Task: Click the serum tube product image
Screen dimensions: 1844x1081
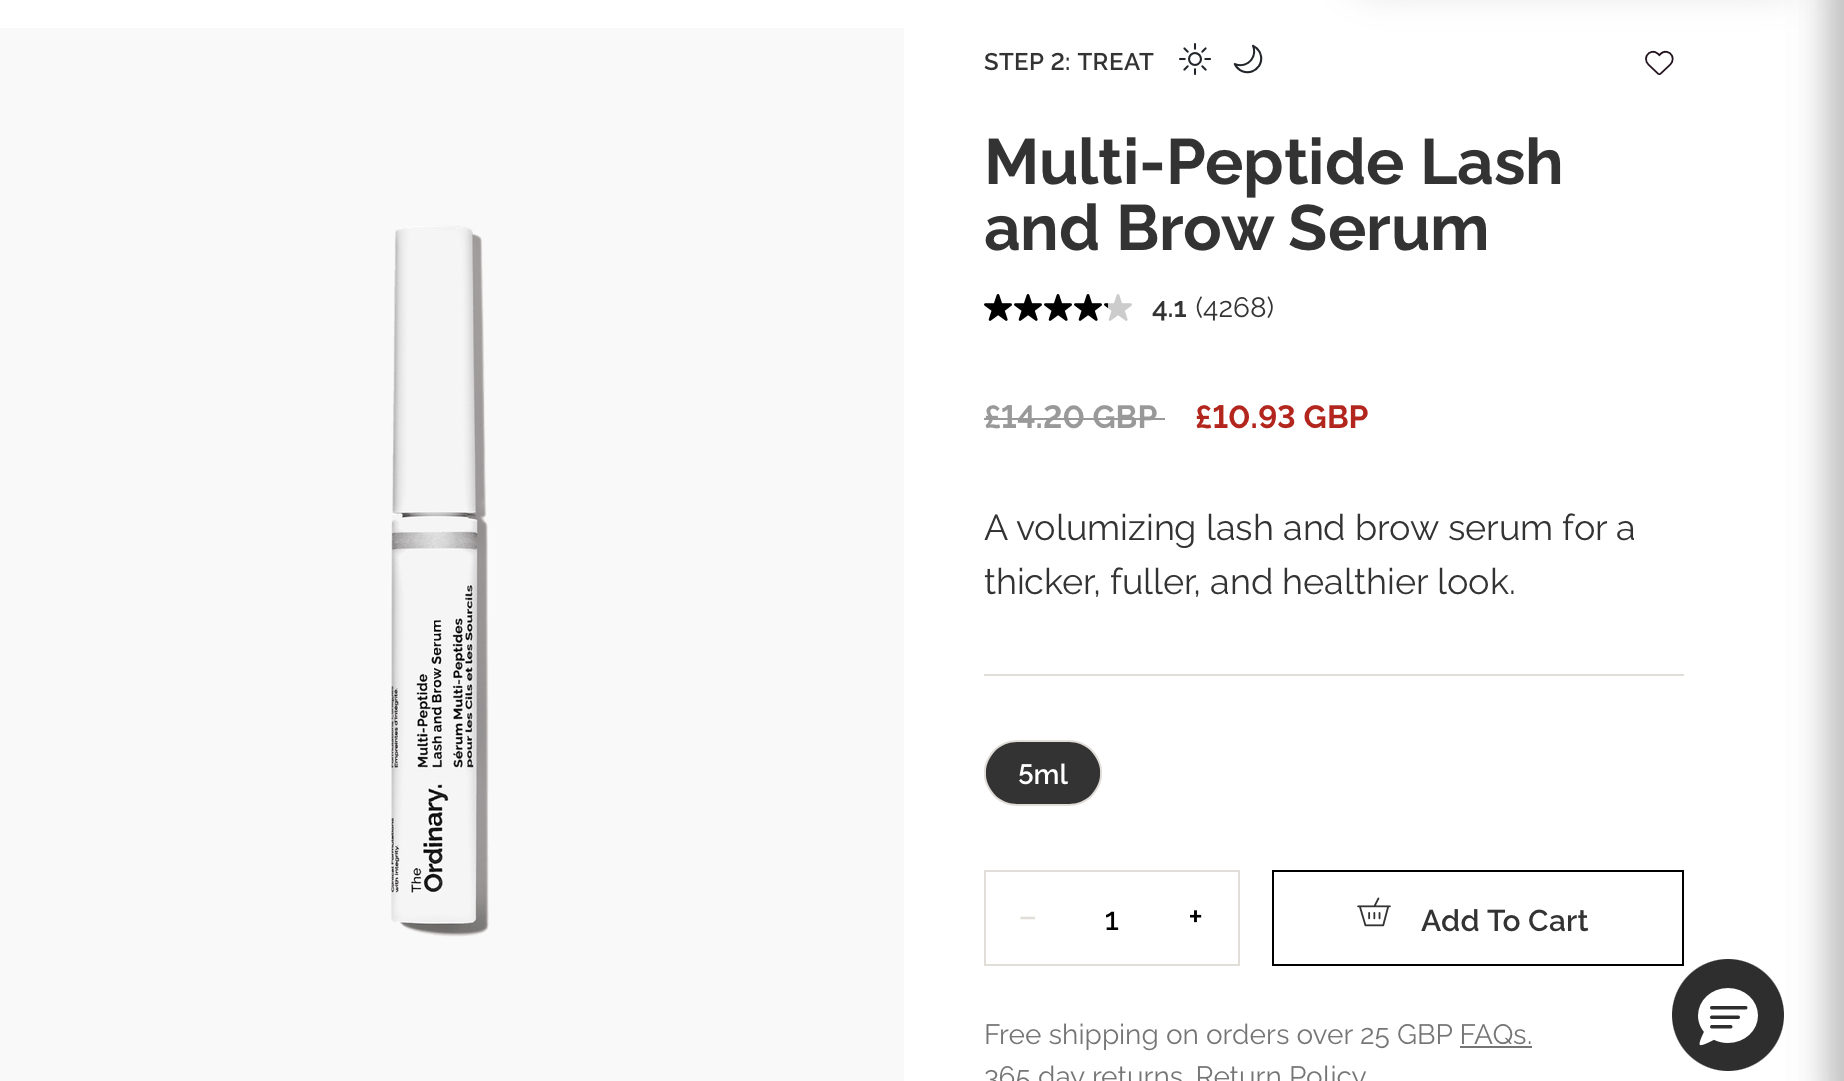Action: (437, 580)
